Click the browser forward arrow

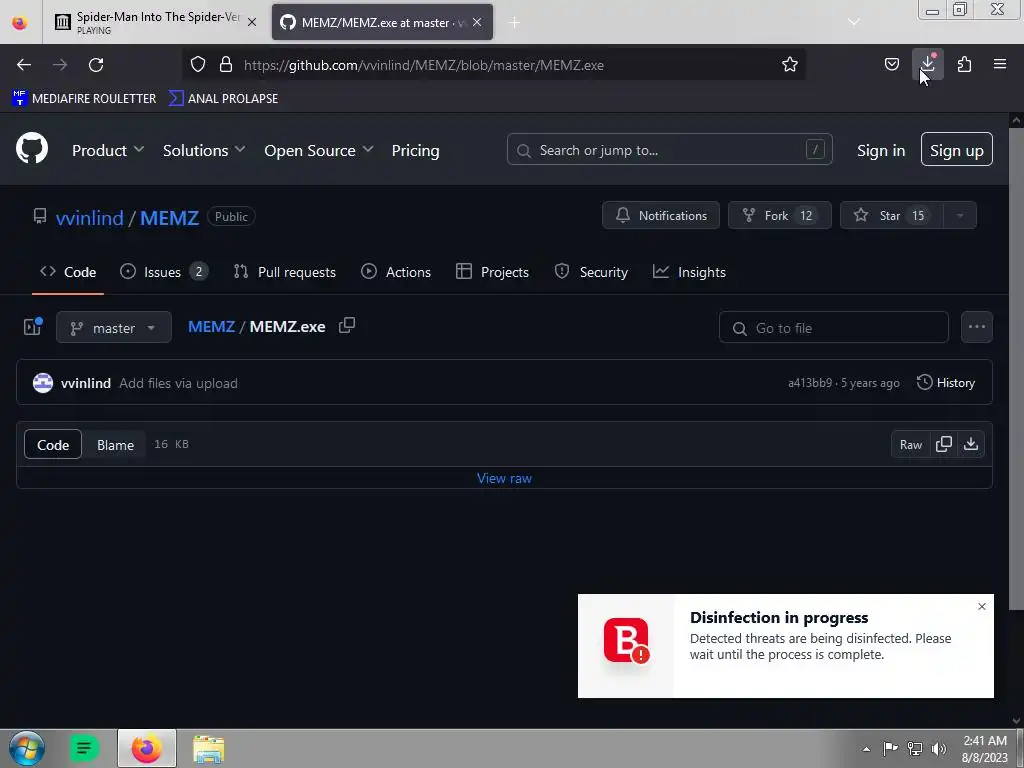(x=60, y=65)
